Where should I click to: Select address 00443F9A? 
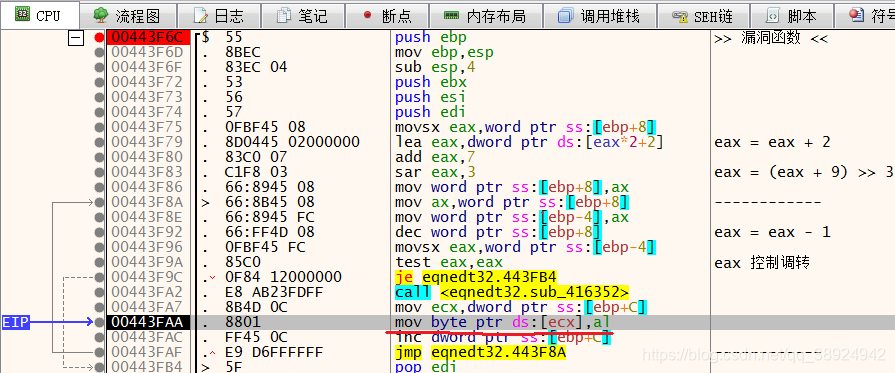pos(148,262)
